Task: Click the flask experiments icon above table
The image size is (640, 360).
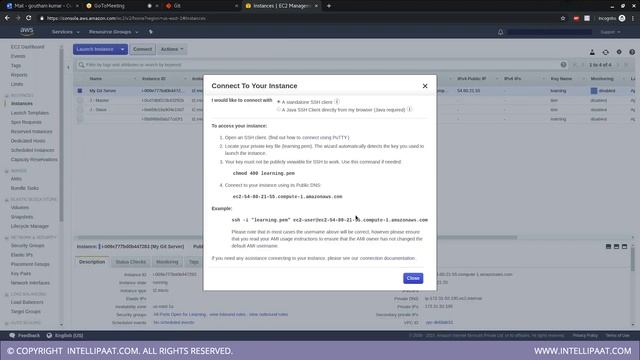Action: click(x=592, y=52)
